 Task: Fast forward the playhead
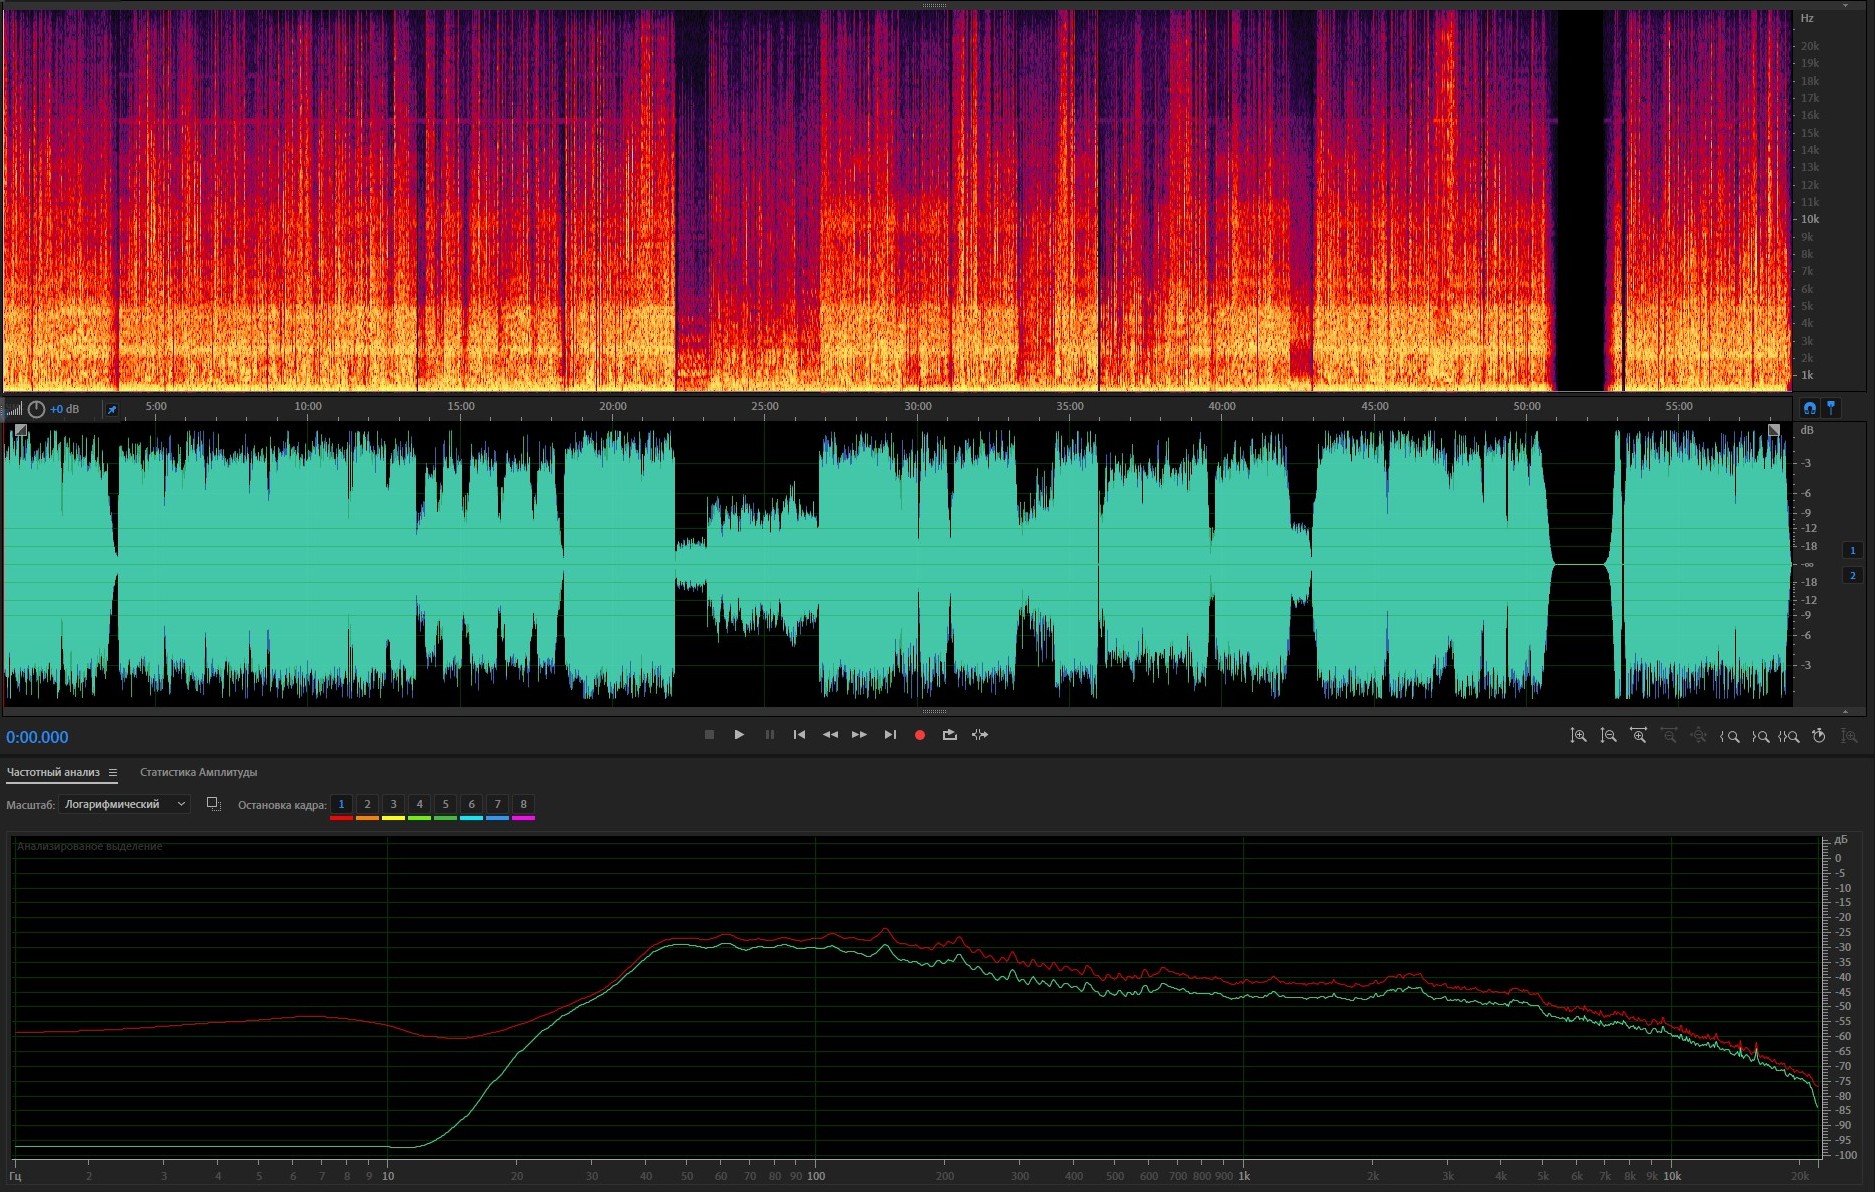click(x=859, y=735)
